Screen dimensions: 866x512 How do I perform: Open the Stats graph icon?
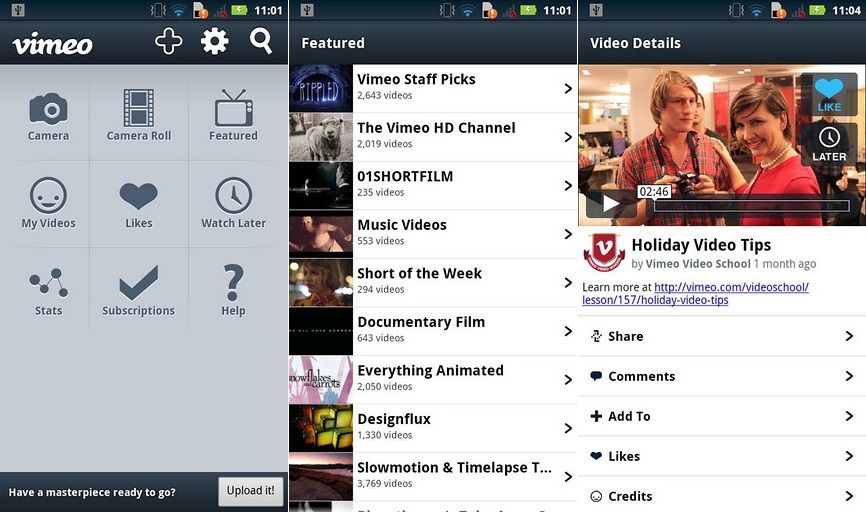coord(49,283)
